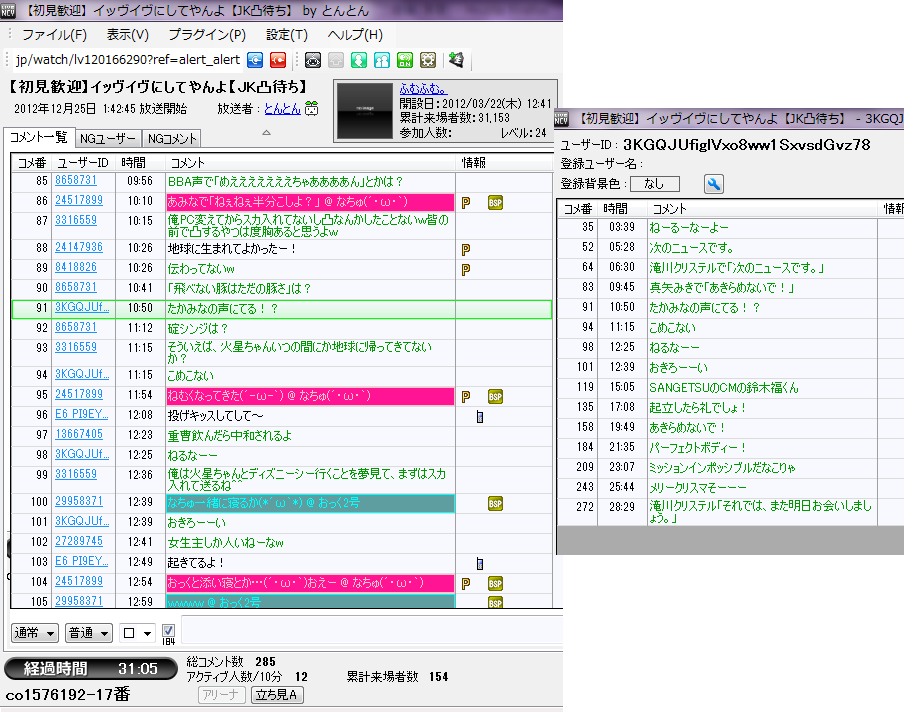This screenshot has width=904, height=712.
Task: Click the BSP icon on comment 86
Action: [495, 202]
